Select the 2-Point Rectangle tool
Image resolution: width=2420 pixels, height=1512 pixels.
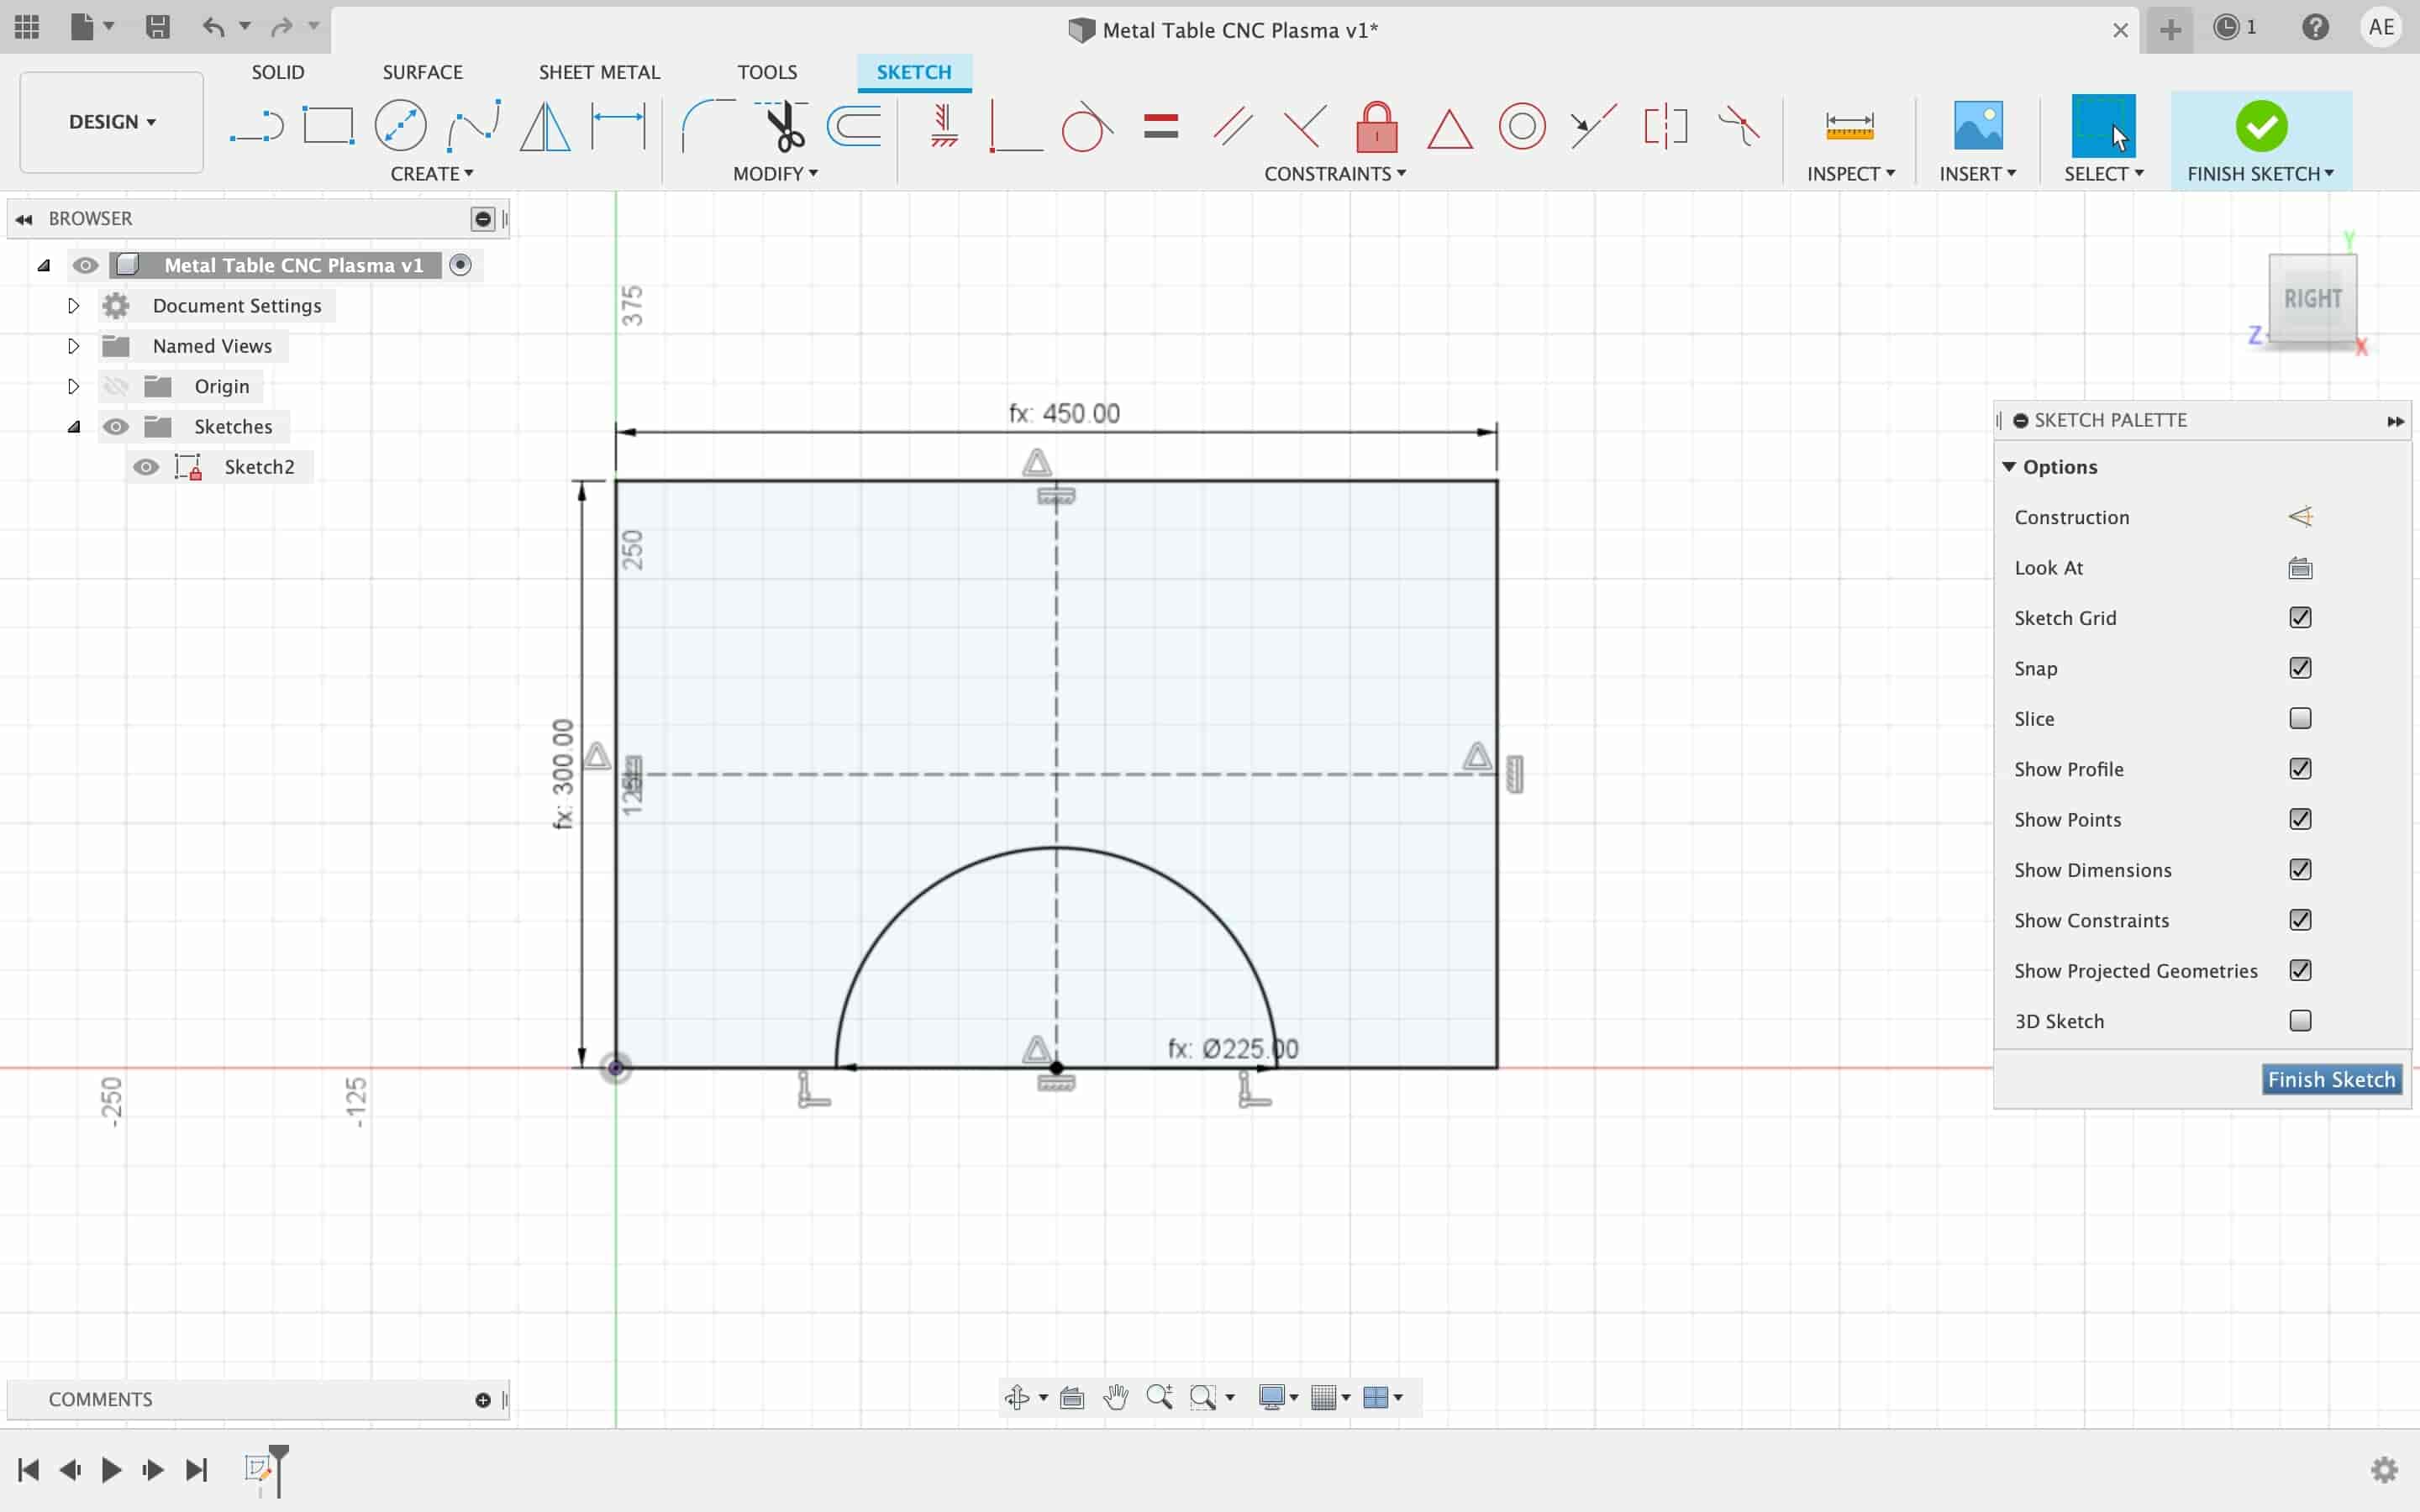pos(328,127)
